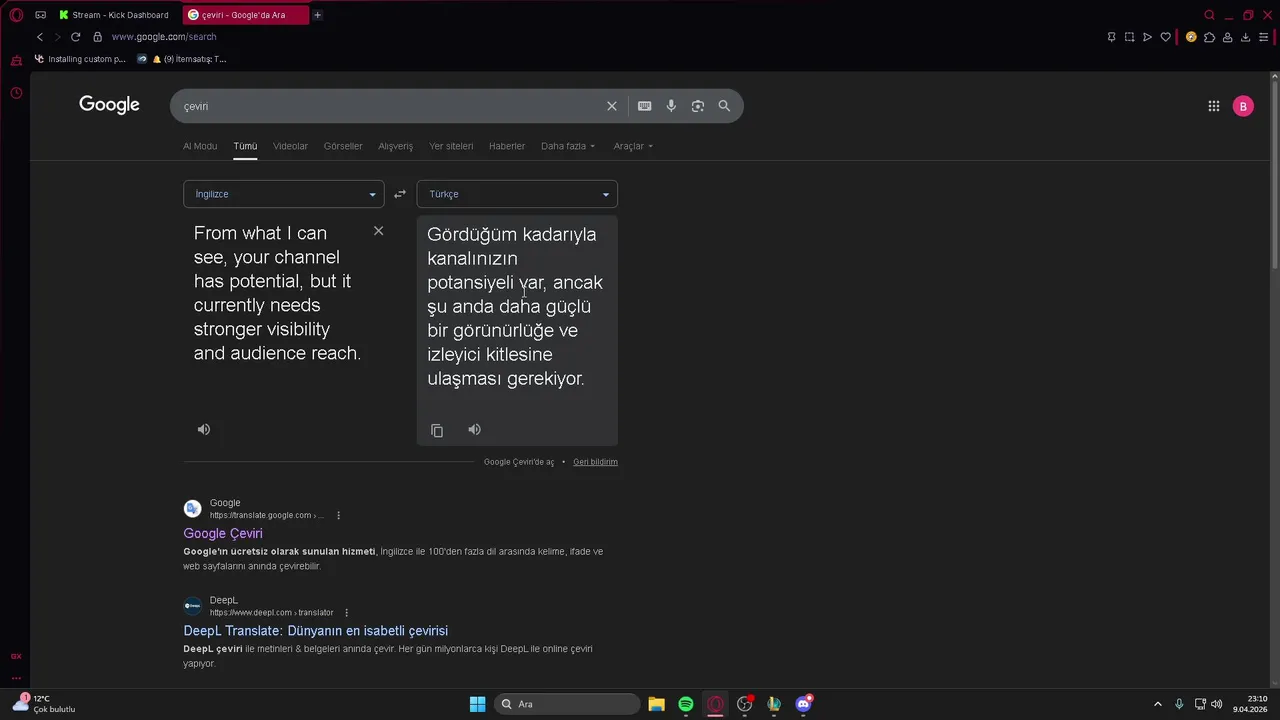View site security lock info
This screenshot has width=1280, height=720.
point(97,37)
